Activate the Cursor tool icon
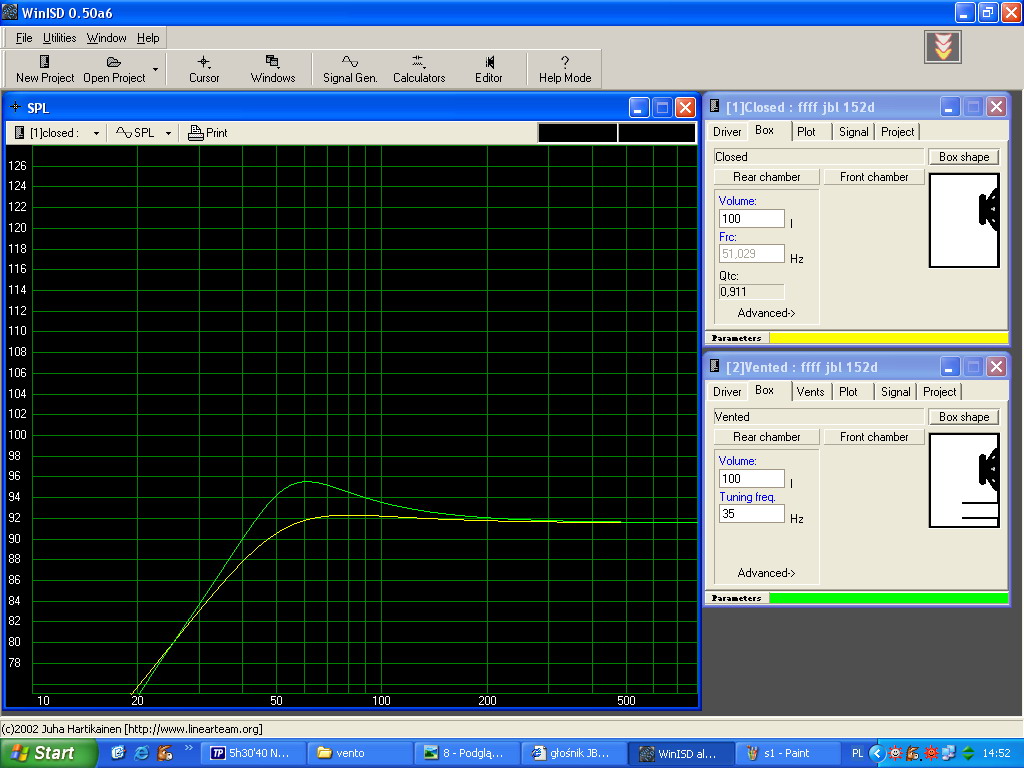Screen dimensions: 1024x768 coord(204,62)
